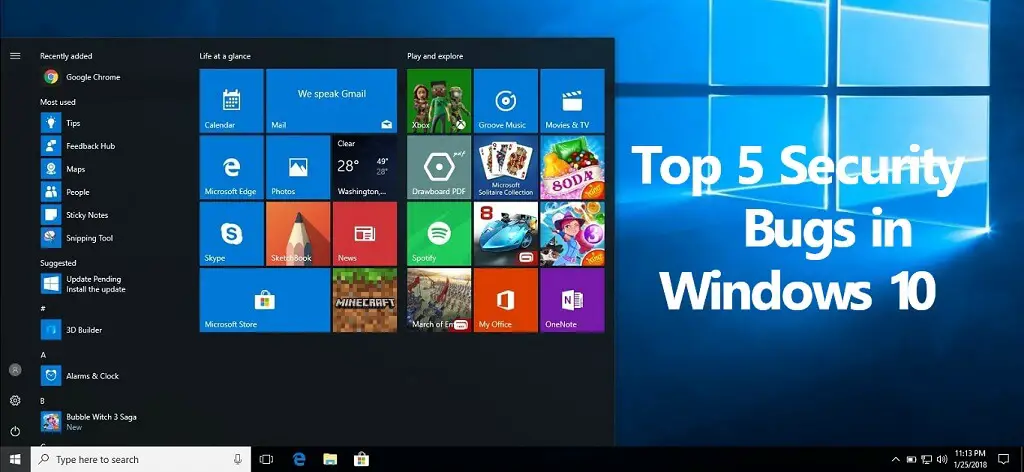1024x472 pixels.
Task: Launch the Asphalt 8 racing tile
Action: [505, 234]
